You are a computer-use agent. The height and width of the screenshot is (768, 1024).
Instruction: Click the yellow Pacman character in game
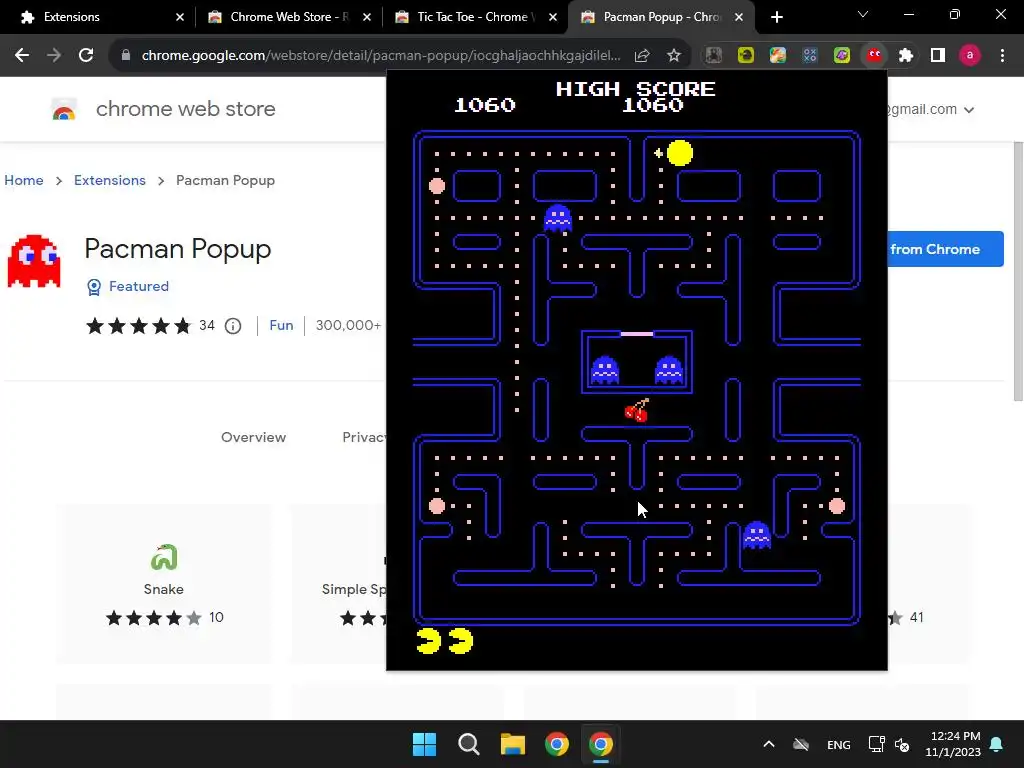680,153
